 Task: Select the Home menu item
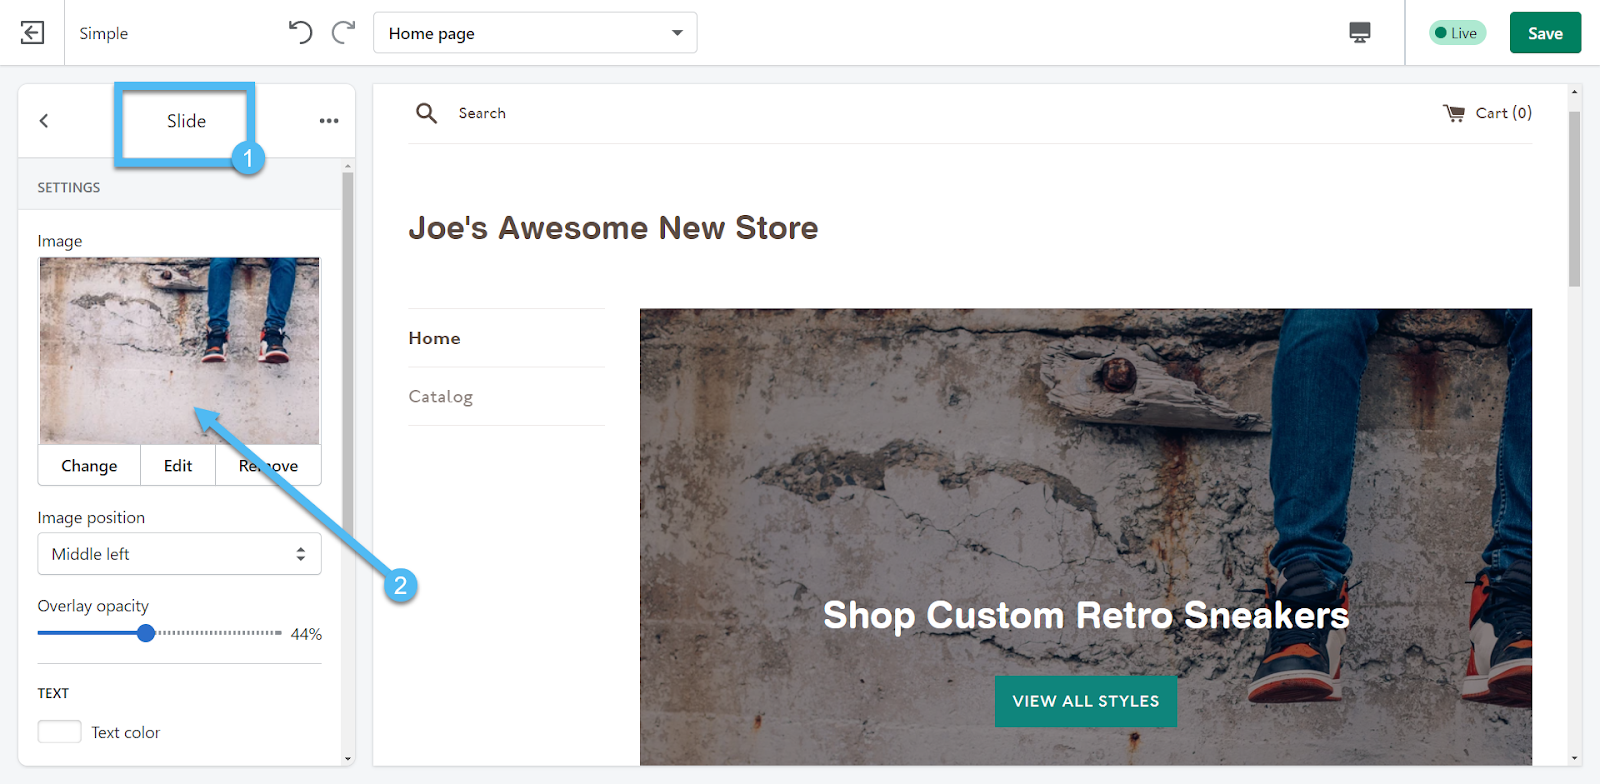[434, 338]
